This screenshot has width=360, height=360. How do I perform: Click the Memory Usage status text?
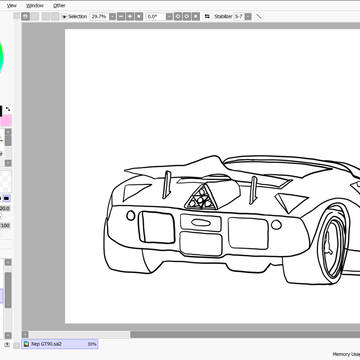pos(346,354)
